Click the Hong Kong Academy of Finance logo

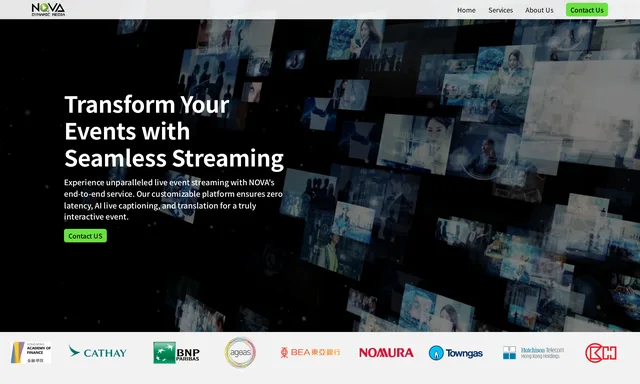tap(31, 353)
